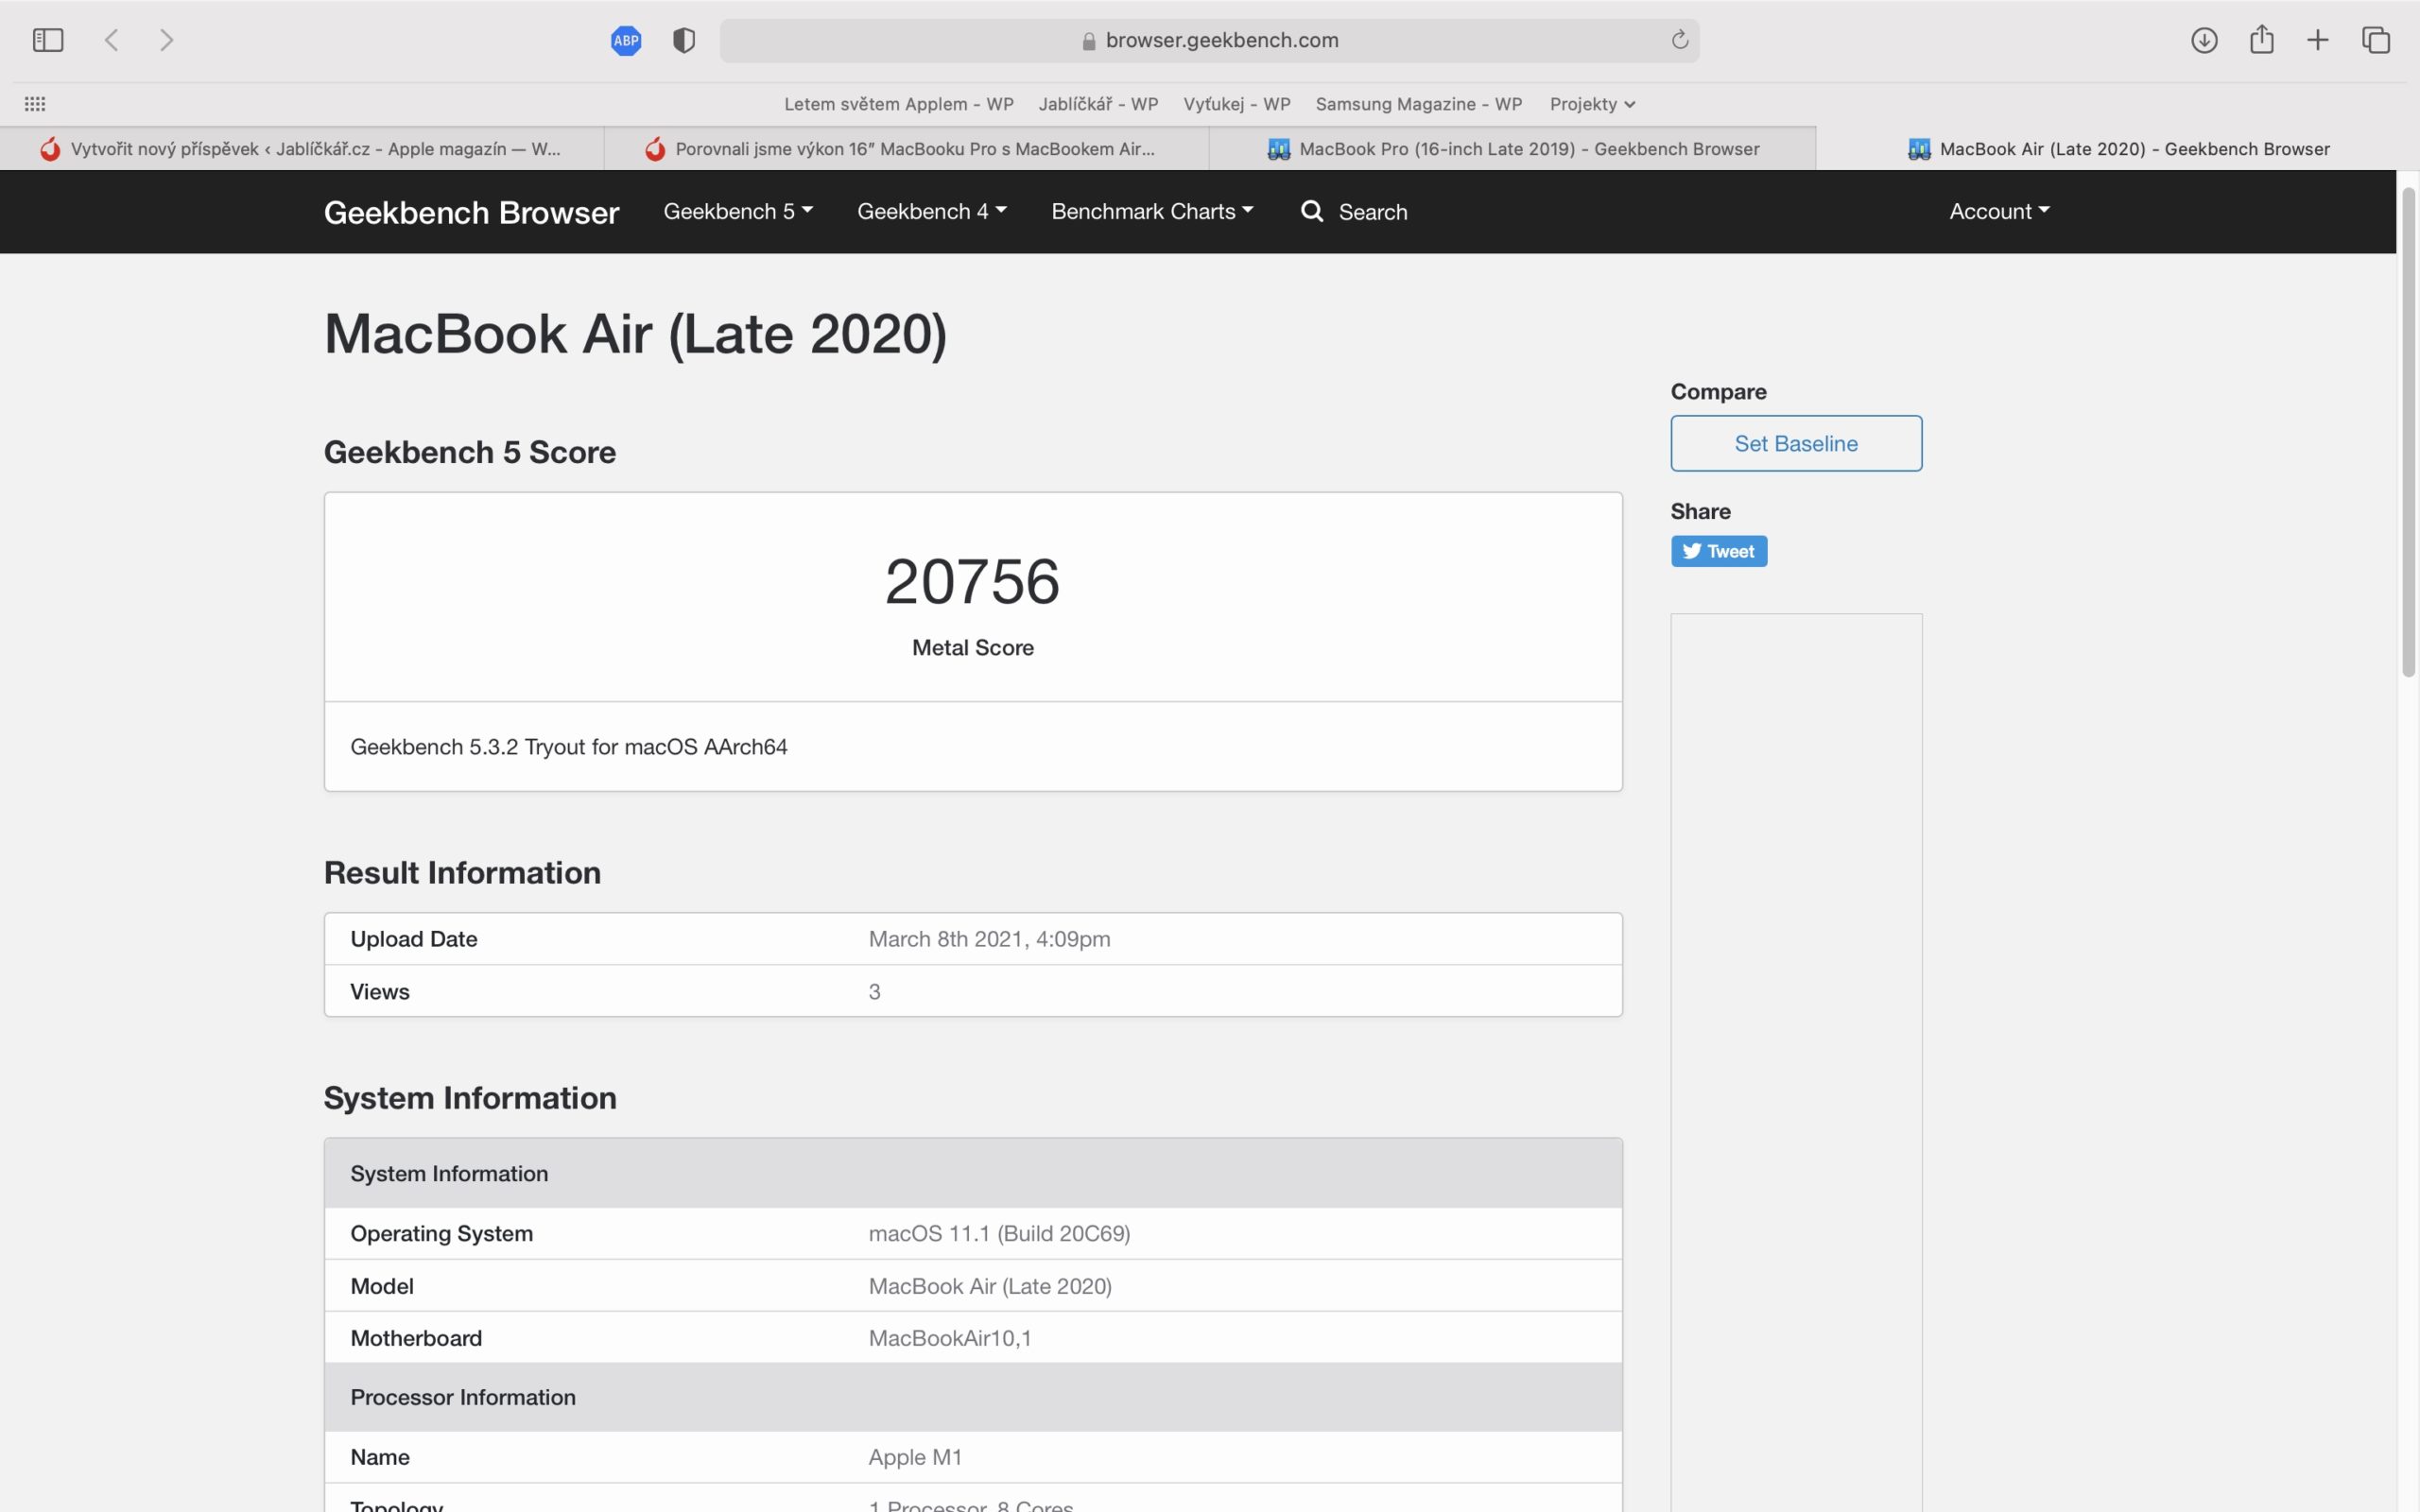This screenshot has height=1512, width=2420.
Task: Click the Set Baseline button
Action: tap(1796, 443)
